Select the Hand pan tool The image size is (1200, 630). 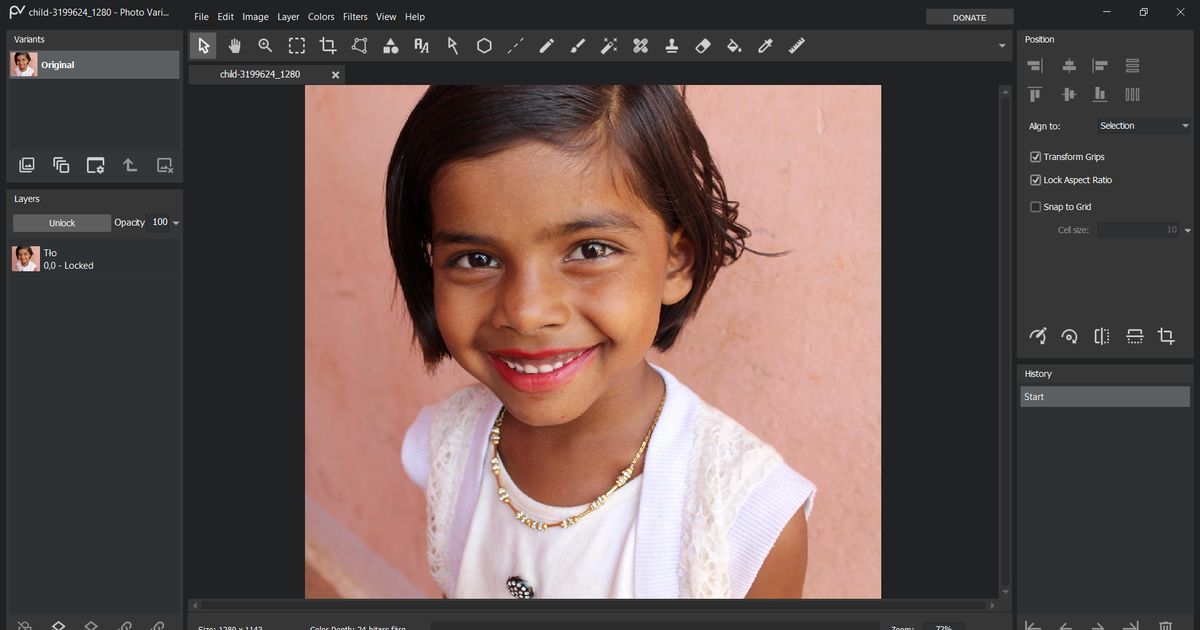pos(235,45)
